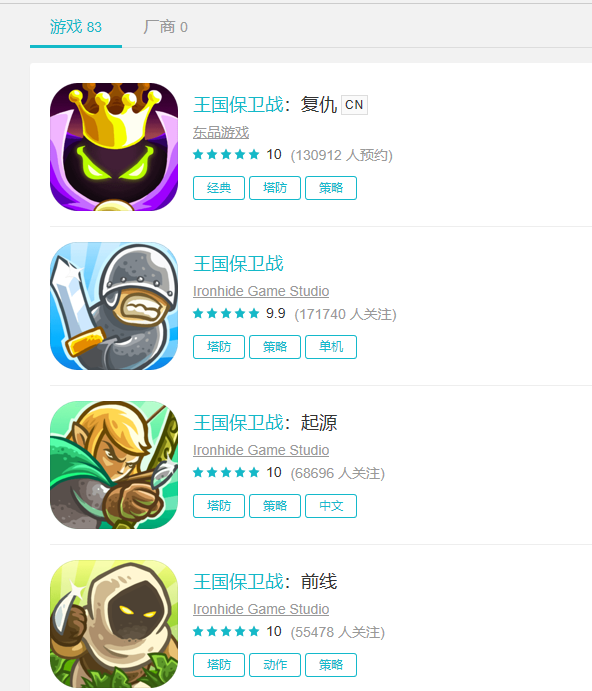Select the 策略 tag under 前线
592x691 pixels.
(331, 665)
